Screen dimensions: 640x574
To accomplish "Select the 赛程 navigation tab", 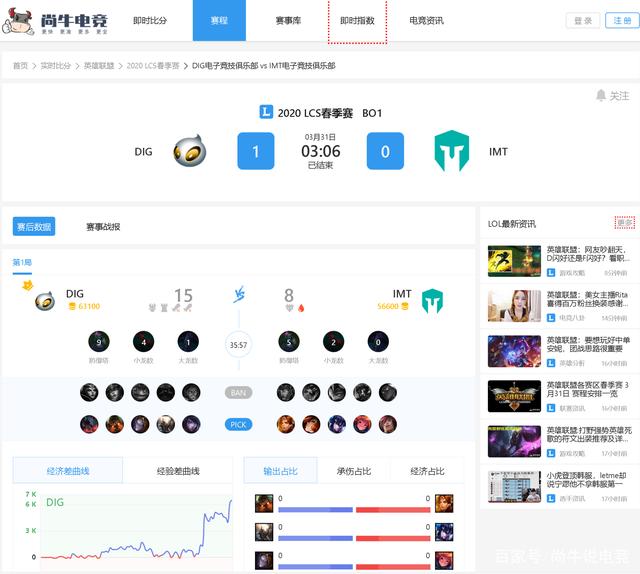I will (219, 20).
